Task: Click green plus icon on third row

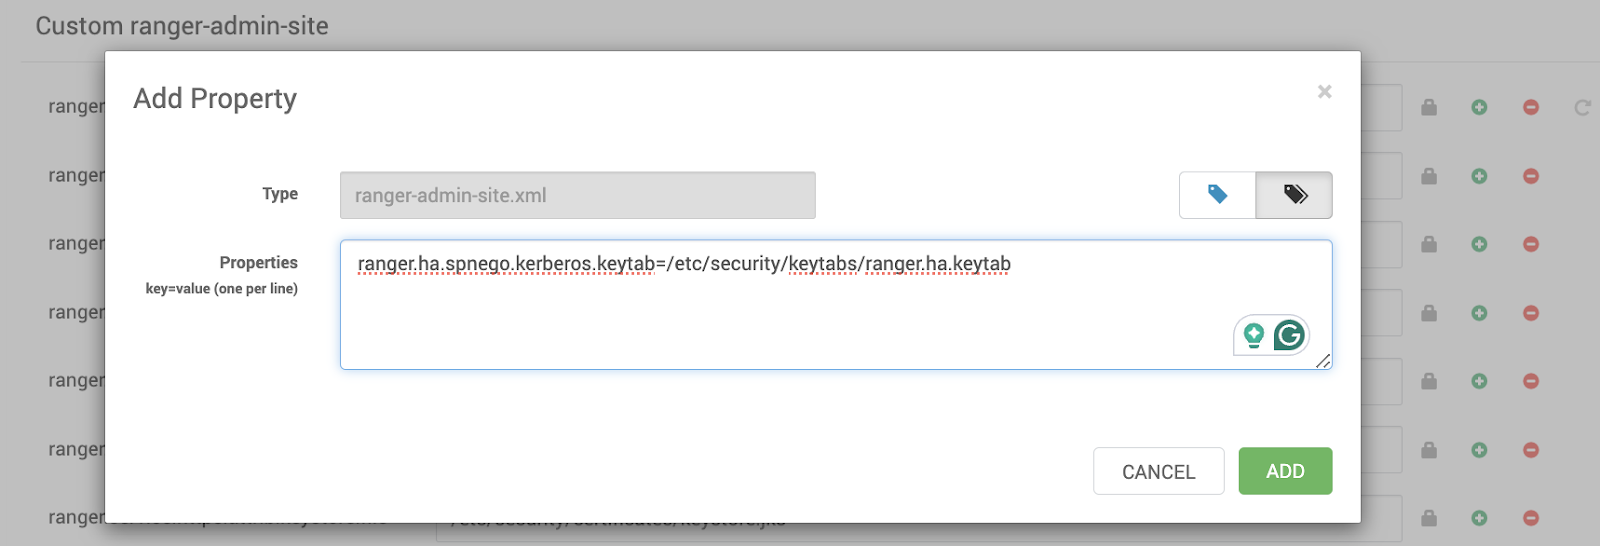Action: pos(1479,244)
